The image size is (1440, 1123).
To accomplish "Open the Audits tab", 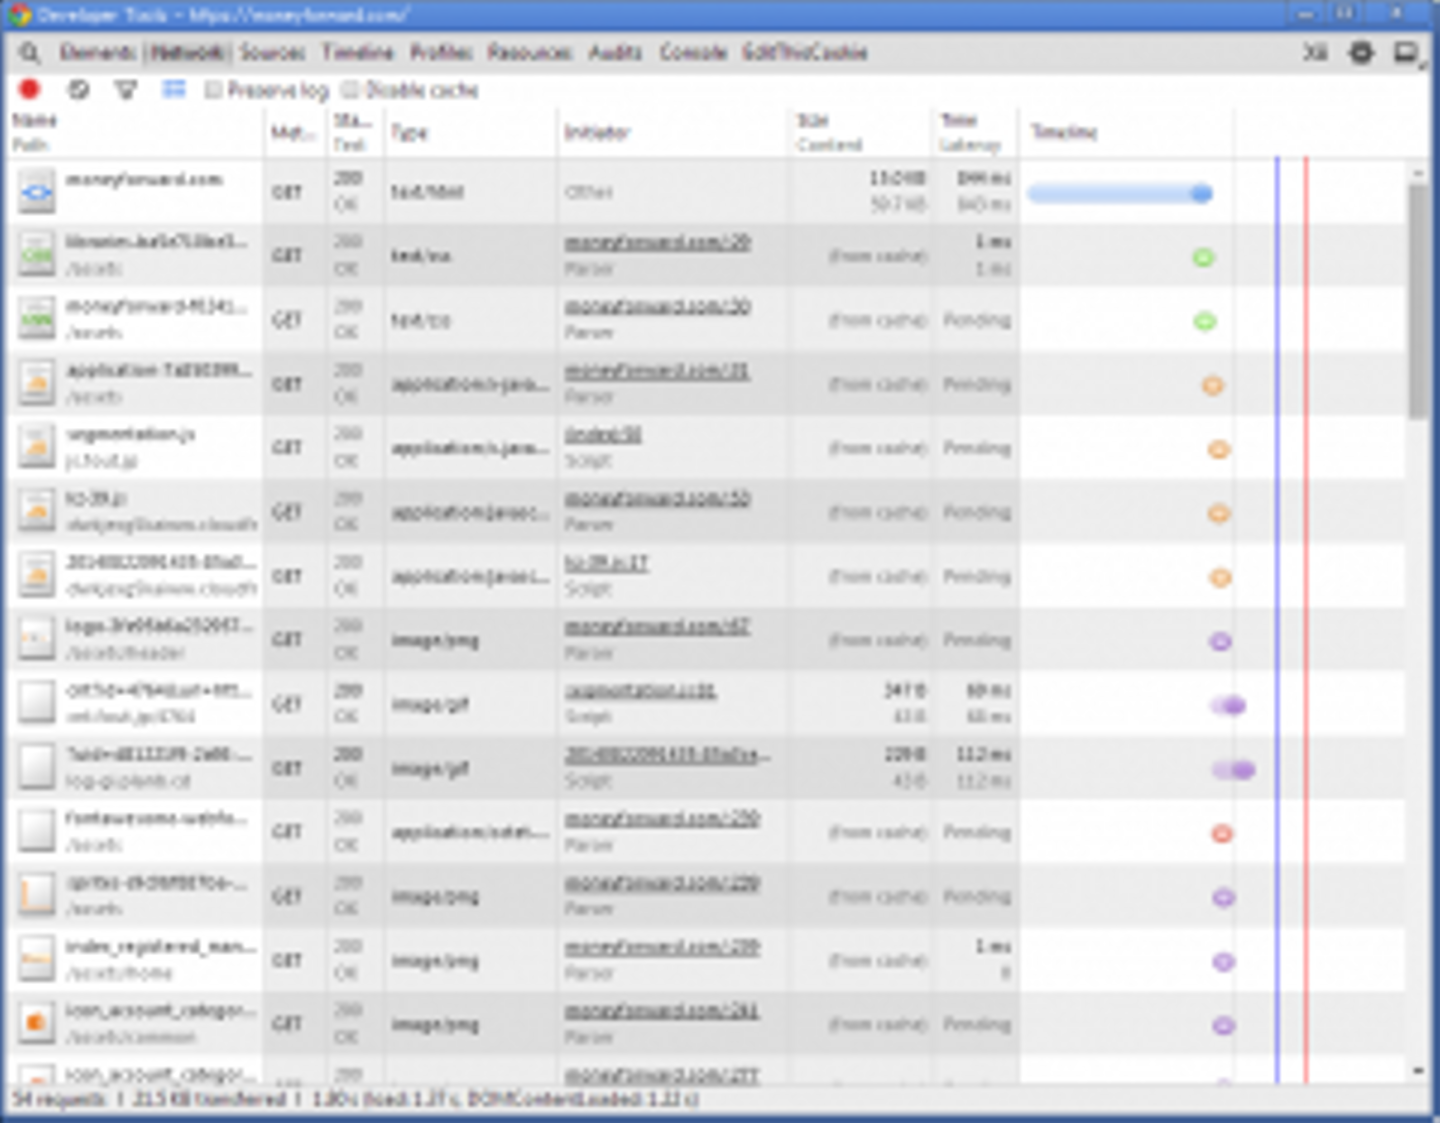I will (615, 52).
